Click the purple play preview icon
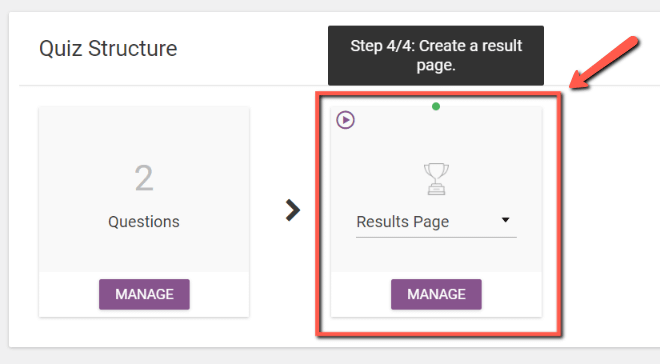660x364 pixels. (x=345, y=120)
